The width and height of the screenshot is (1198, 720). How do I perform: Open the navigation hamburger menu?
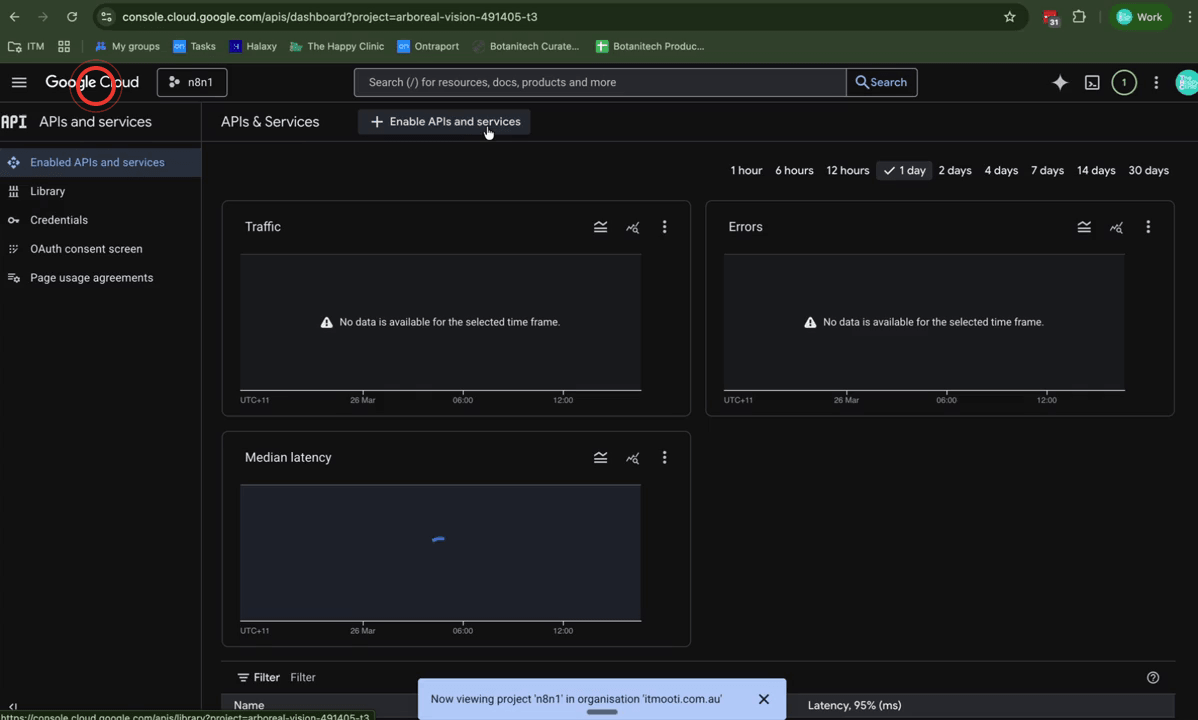18,82
